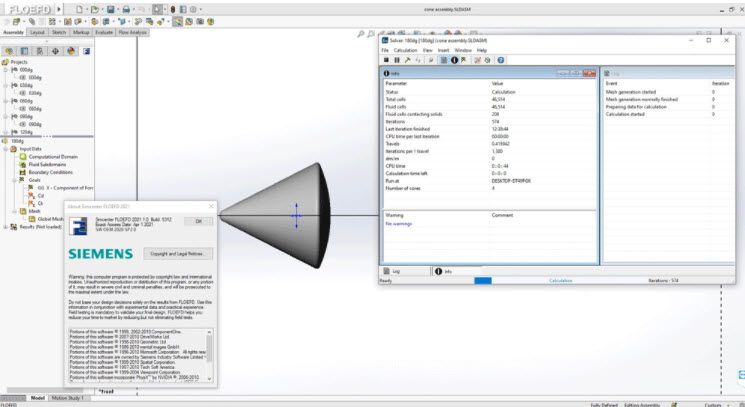Open the Solver window View menu

pos(428,50)
